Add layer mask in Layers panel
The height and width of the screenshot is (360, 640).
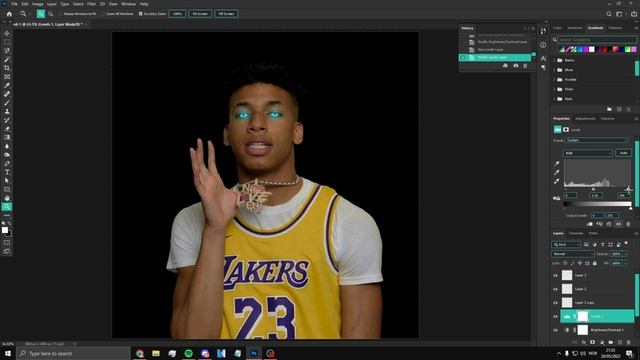593,342
